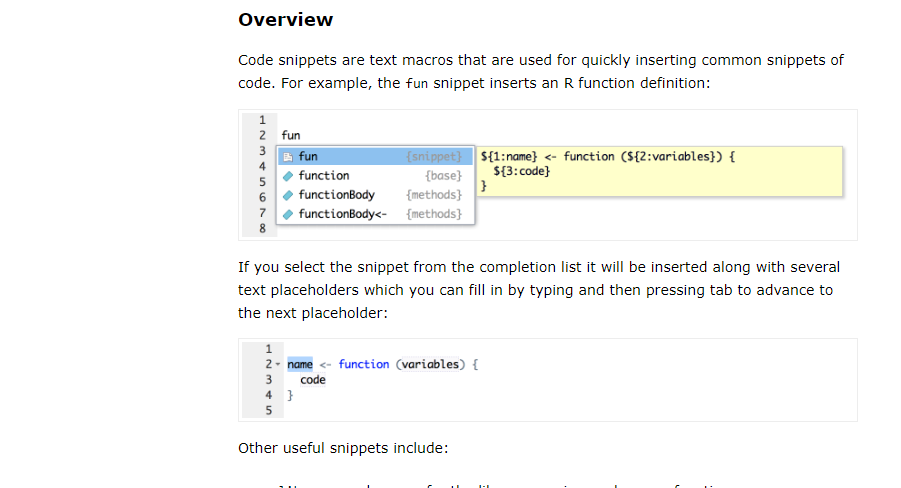The height and width of the screenshot is (488, 901).
Task: Click the inline fun code word in paragraph
Action: [x=417, y=84]
